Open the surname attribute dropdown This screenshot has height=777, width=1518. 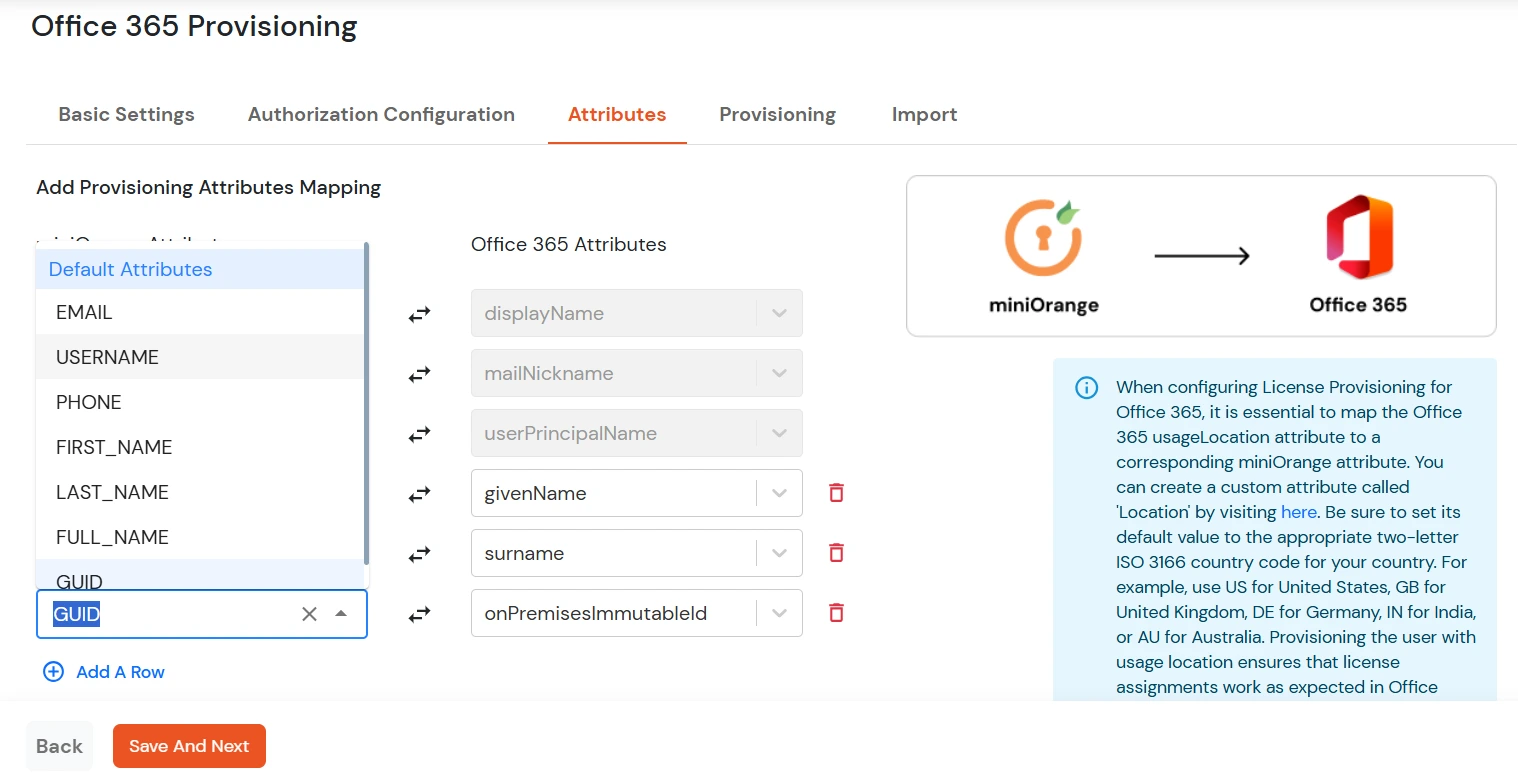point(779,552)
